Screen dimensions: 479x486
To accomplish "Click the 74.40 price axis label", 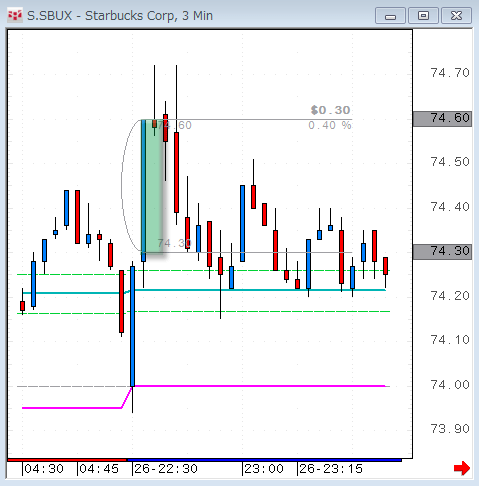I will (450, 207).
